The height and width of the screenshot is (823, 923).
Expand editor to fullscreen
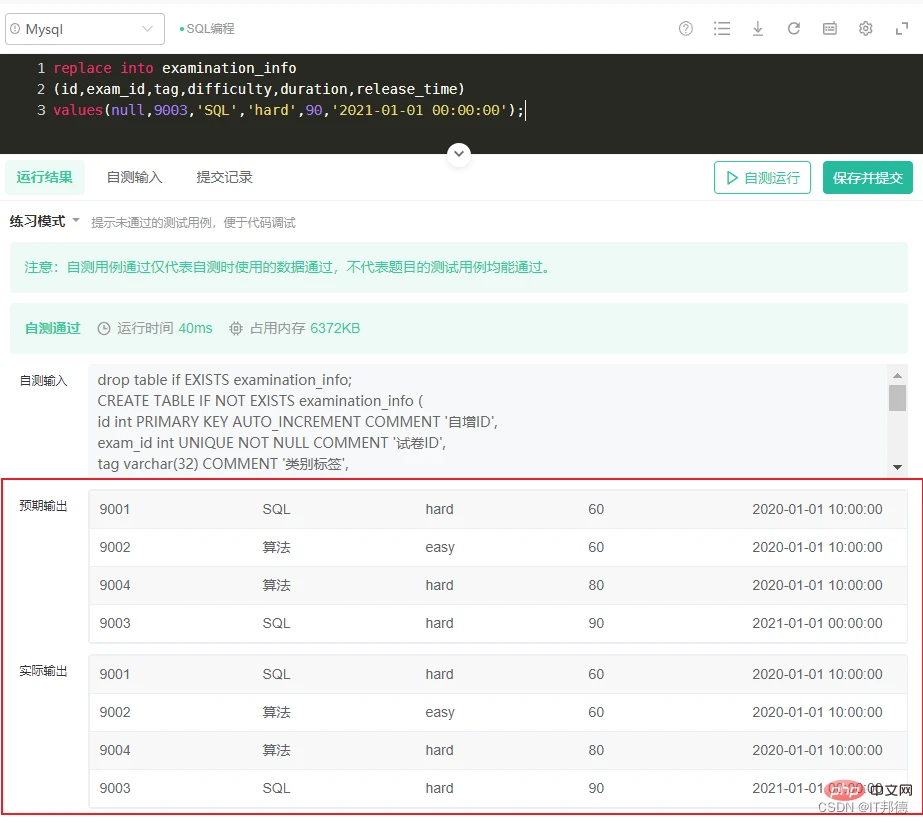pyautogui.click(x=901, y=28)
